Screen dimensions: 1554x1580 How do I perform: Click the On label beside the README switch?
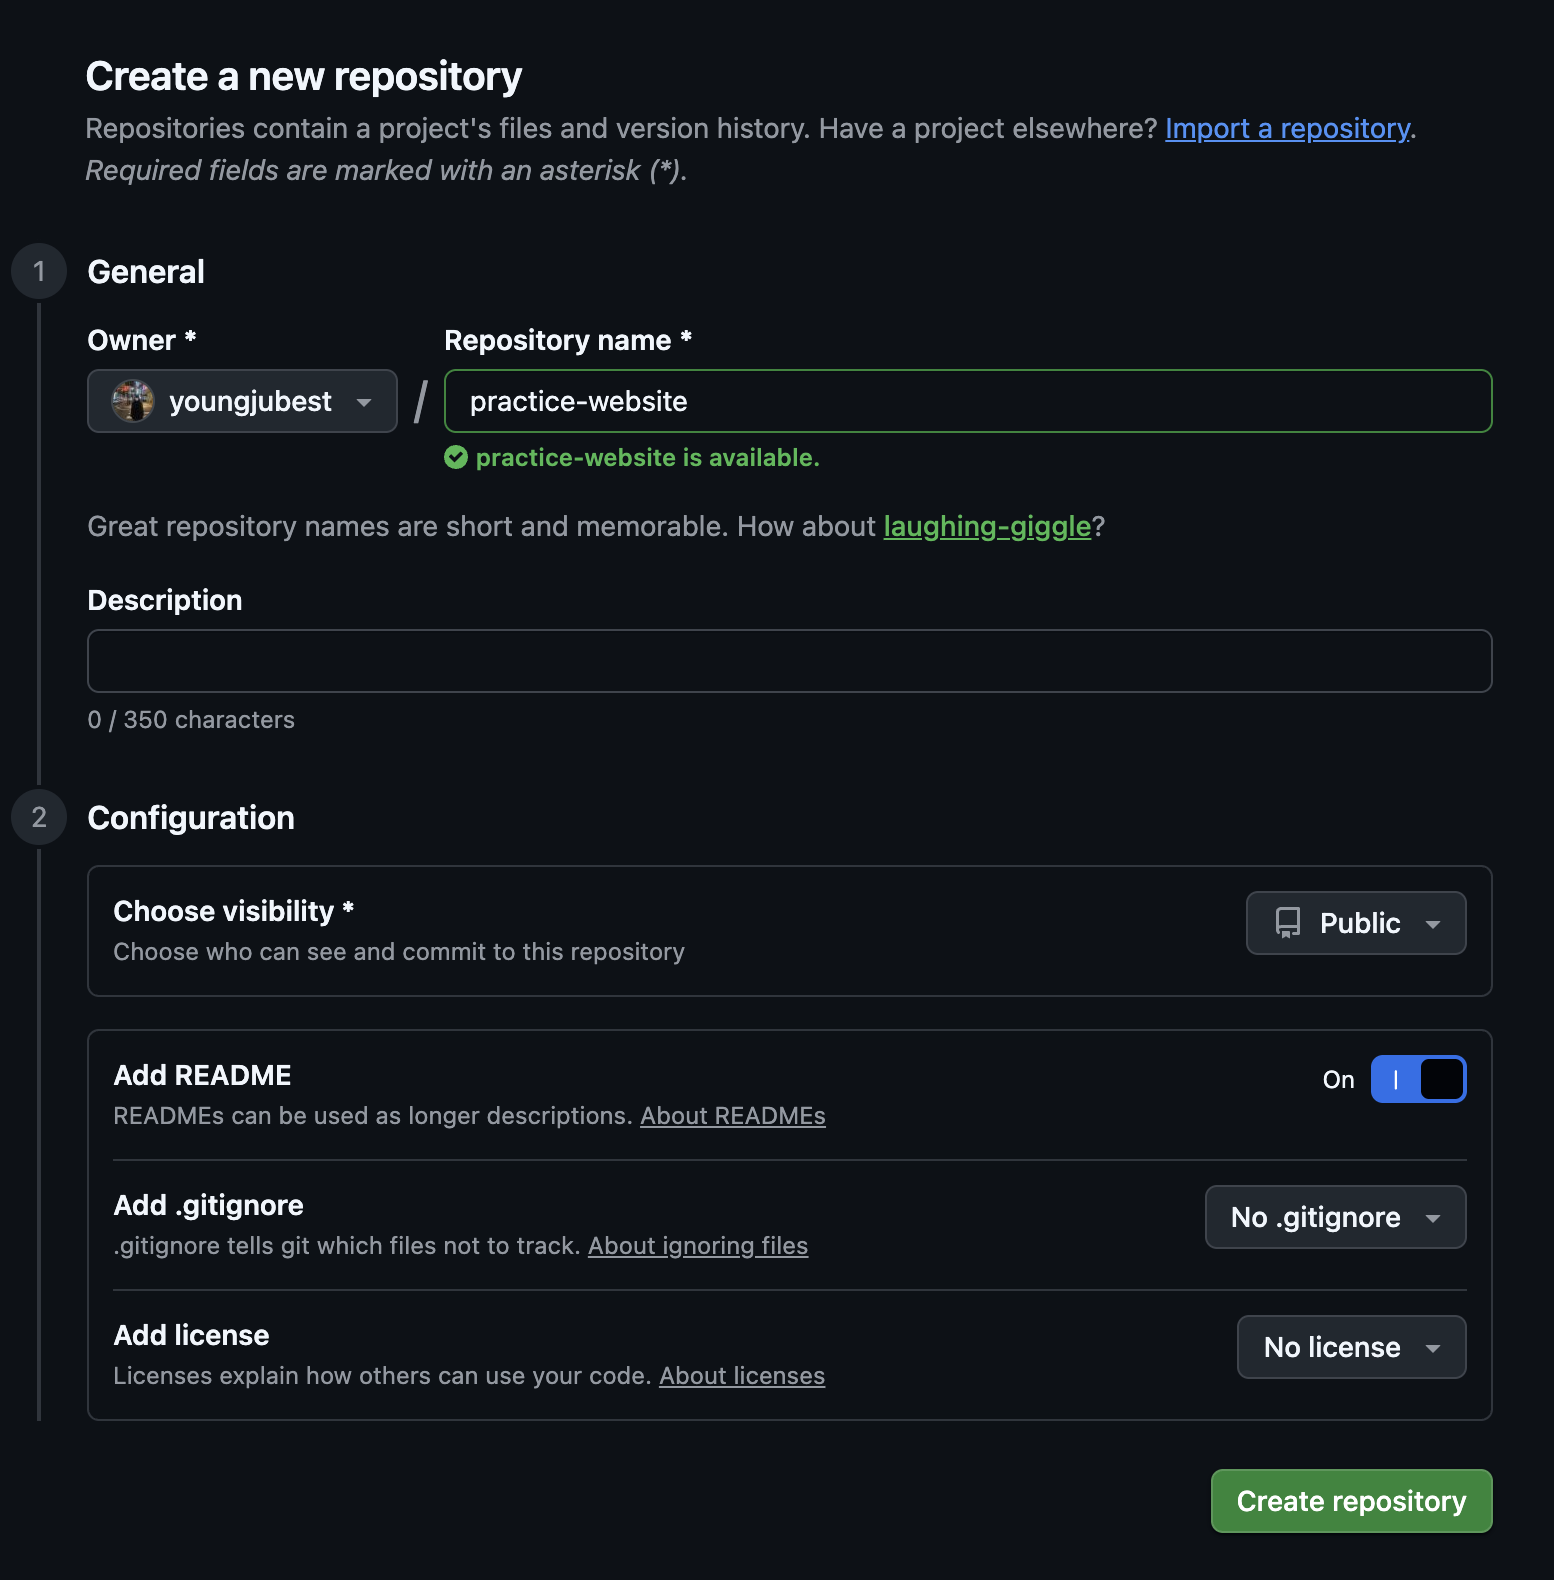(x=1338, y=1080)
